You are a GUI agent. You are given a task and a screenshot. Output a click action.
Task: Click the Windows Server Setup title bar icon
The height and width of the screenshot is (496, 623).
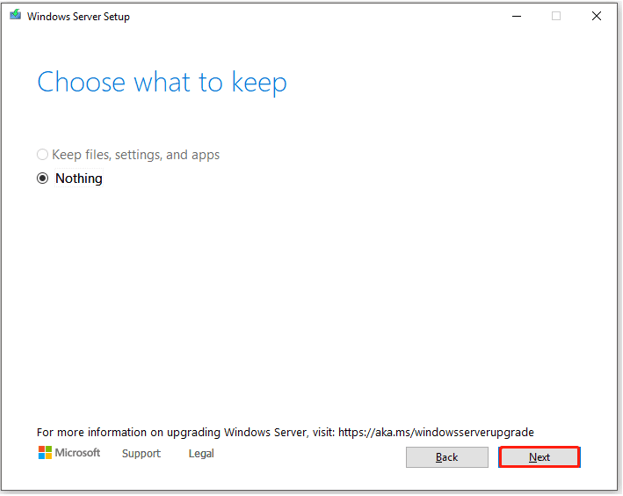[15, 15]
